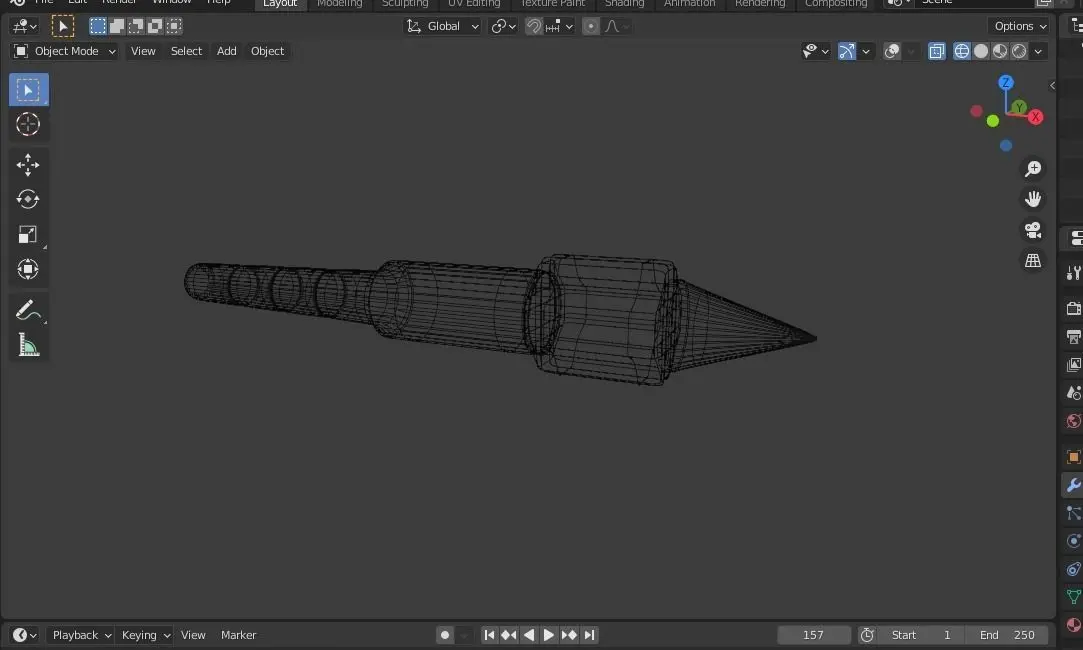Image resolution: width=1083 pixels, height=650 pixels.
Task: Toggle proportional editing button
Action: [591, 26]
